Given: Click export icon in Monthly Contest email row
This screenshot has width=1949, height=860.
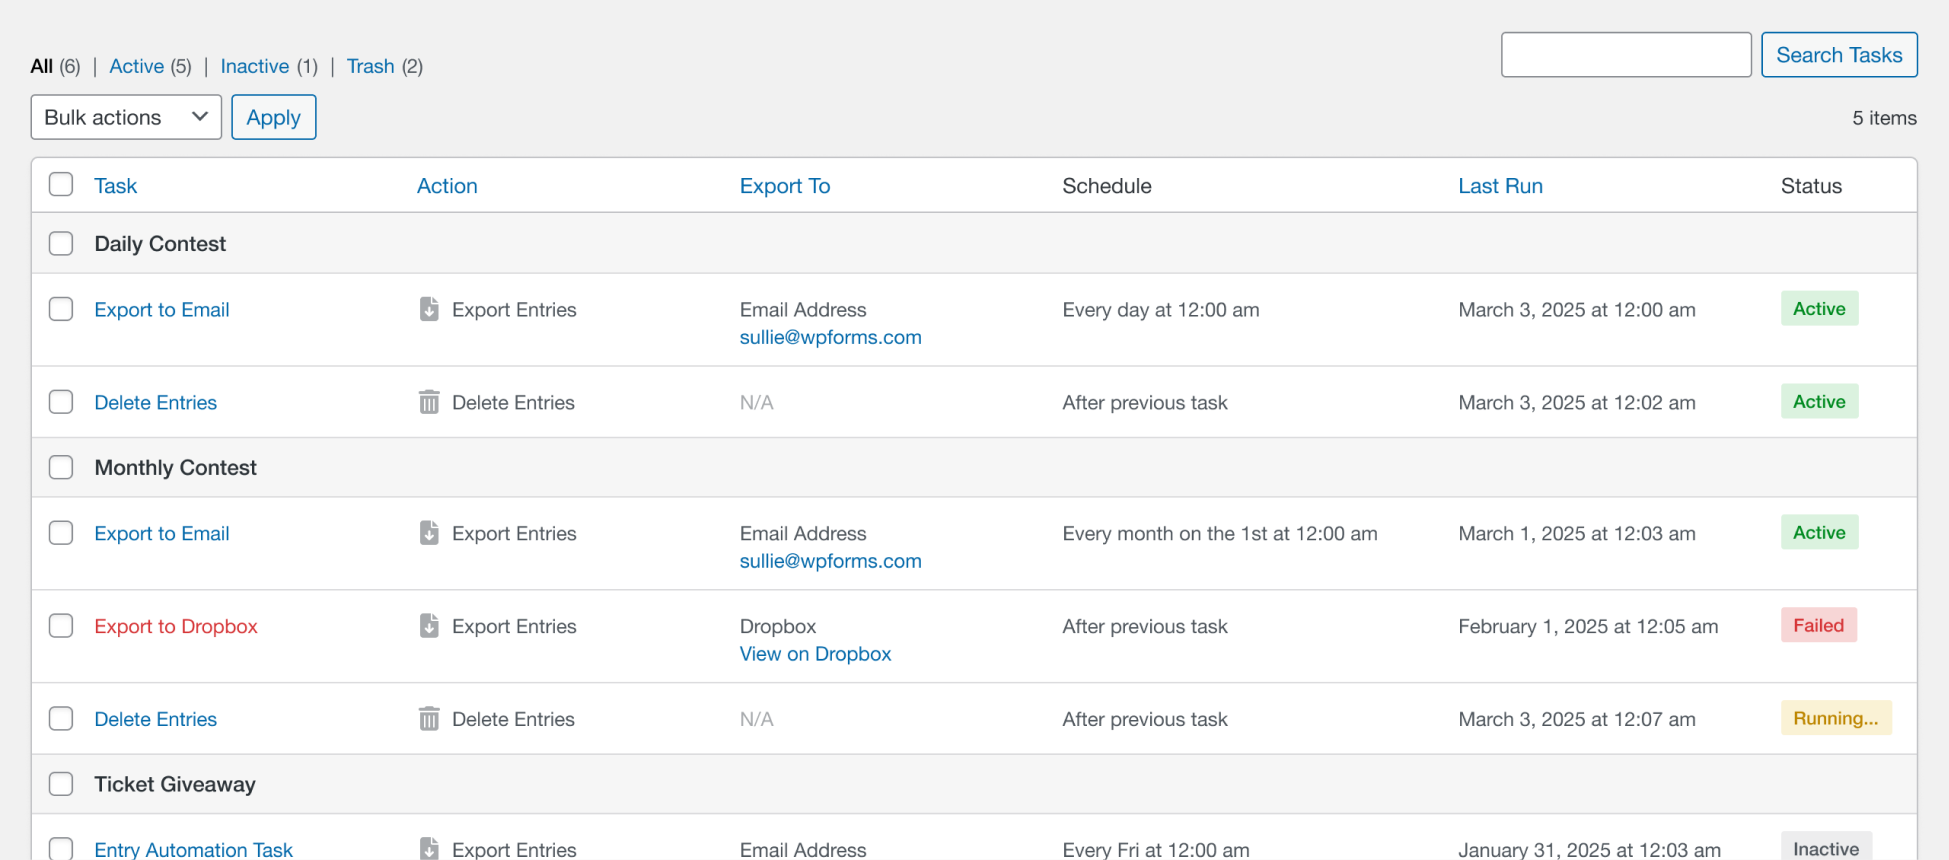Looking at the screenshot, I should pyautogui.click(x=429, y=534).
